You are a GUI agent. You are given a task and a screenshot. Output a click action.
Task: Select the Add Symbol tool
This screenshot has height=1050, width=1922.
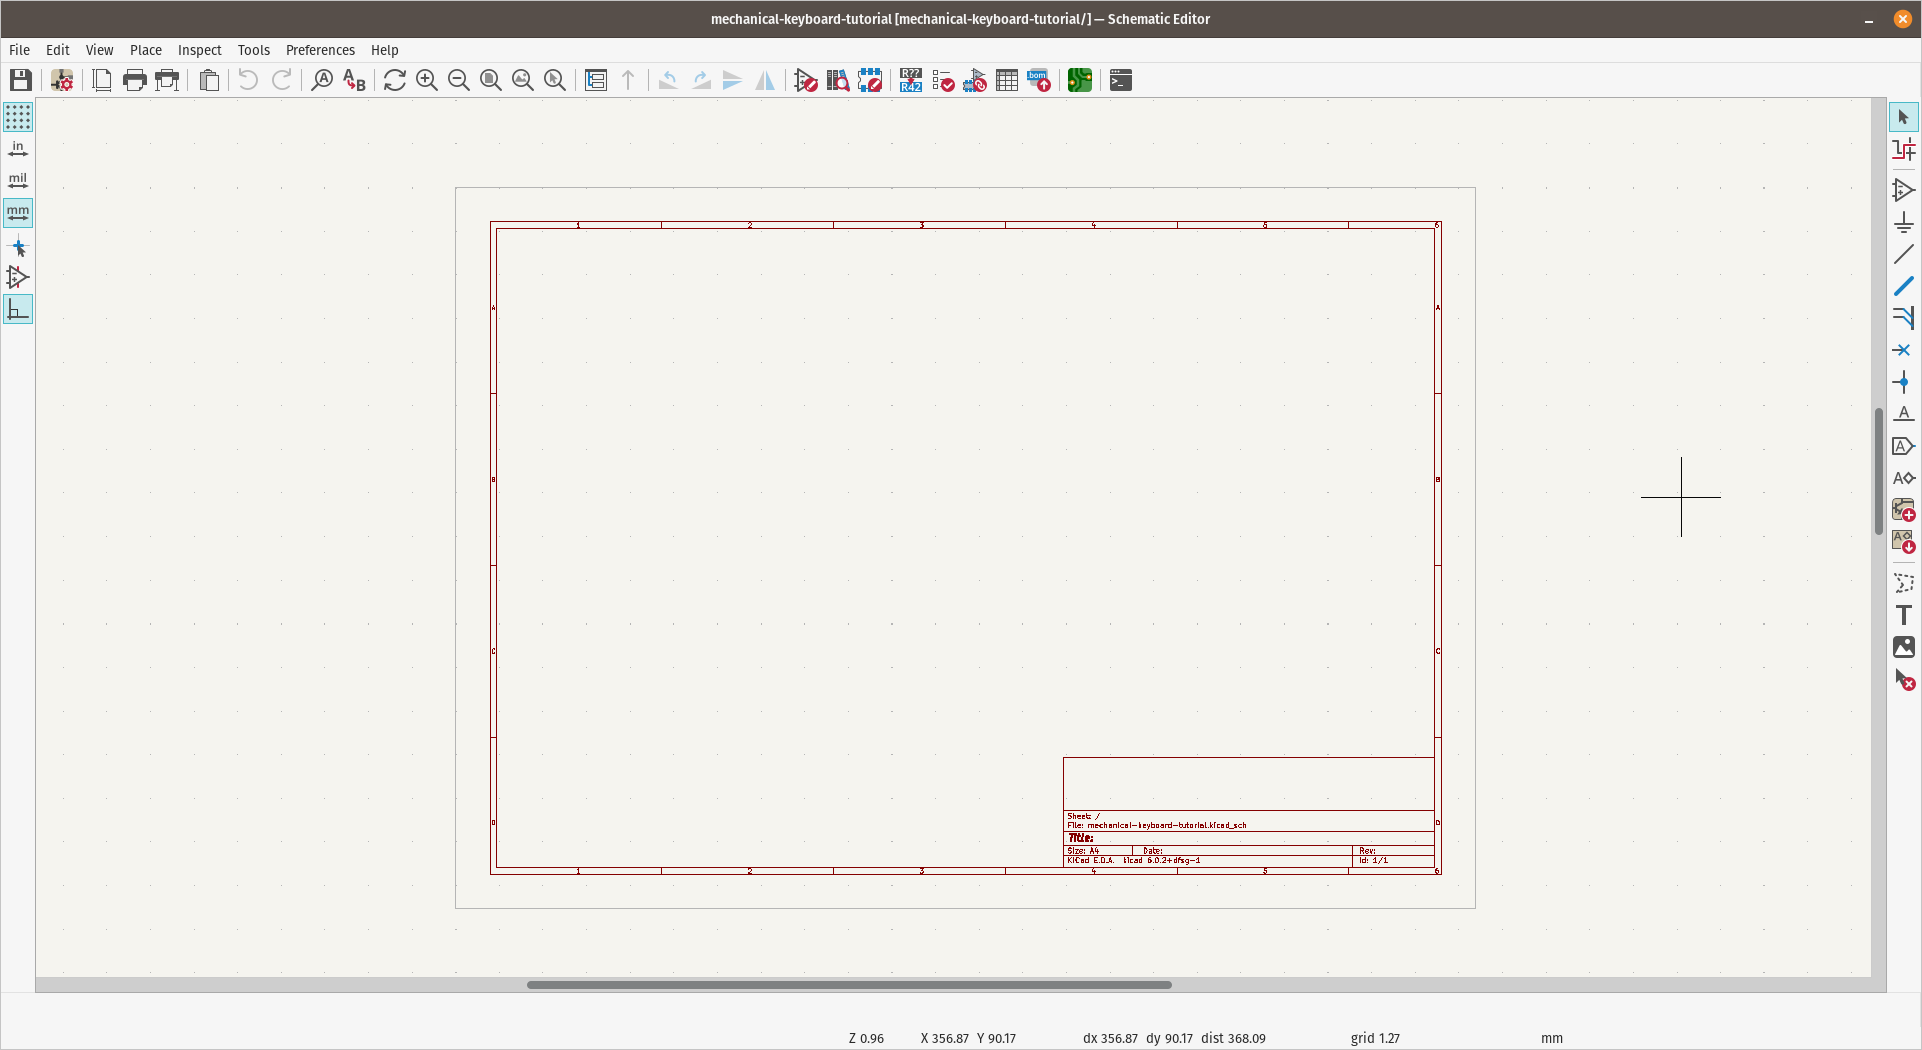coord(1905,190)
